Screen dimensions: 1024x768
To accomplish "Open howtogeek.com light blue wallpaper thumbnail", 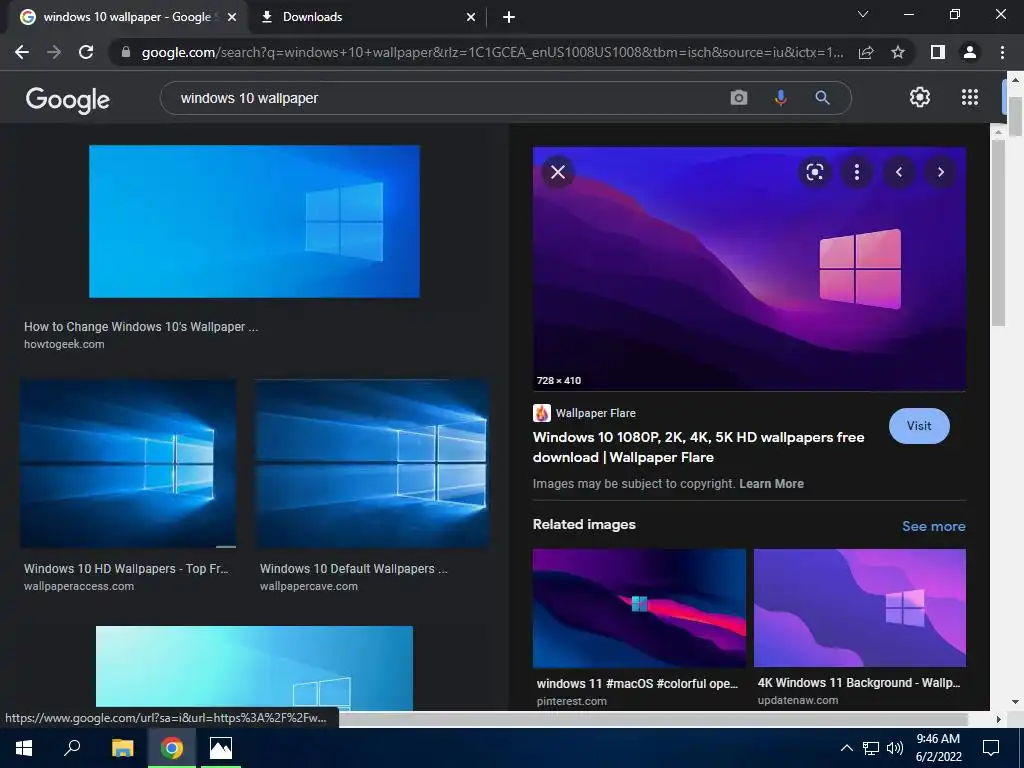I will tap(254, 221).
